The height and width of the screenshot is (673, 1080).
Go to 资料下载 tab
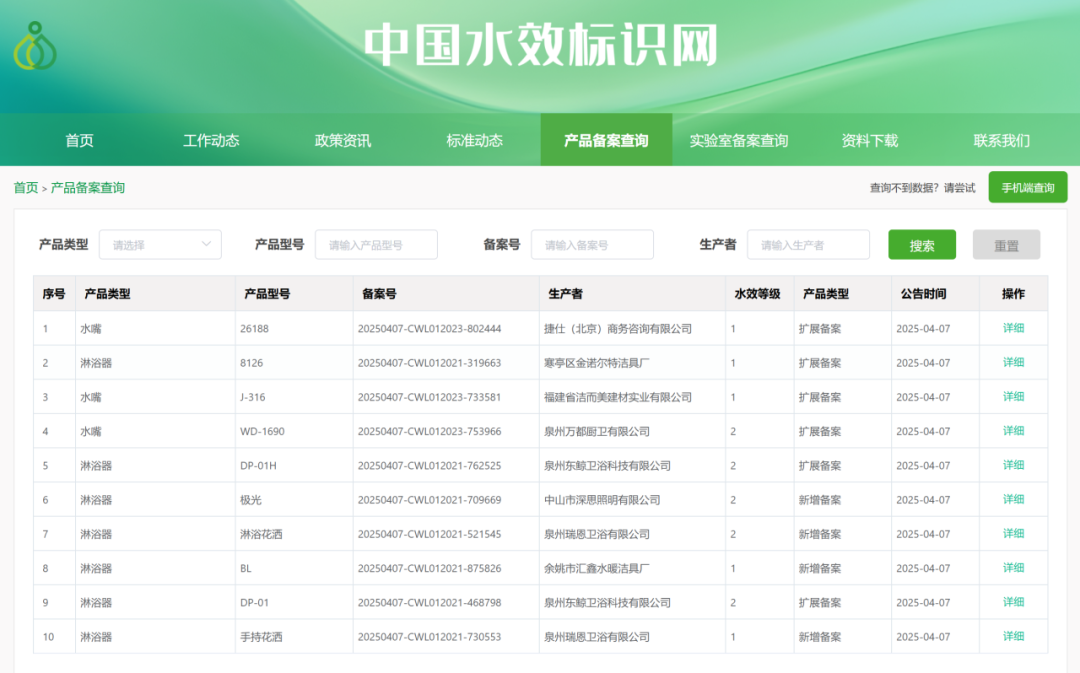tap(869, 141)
